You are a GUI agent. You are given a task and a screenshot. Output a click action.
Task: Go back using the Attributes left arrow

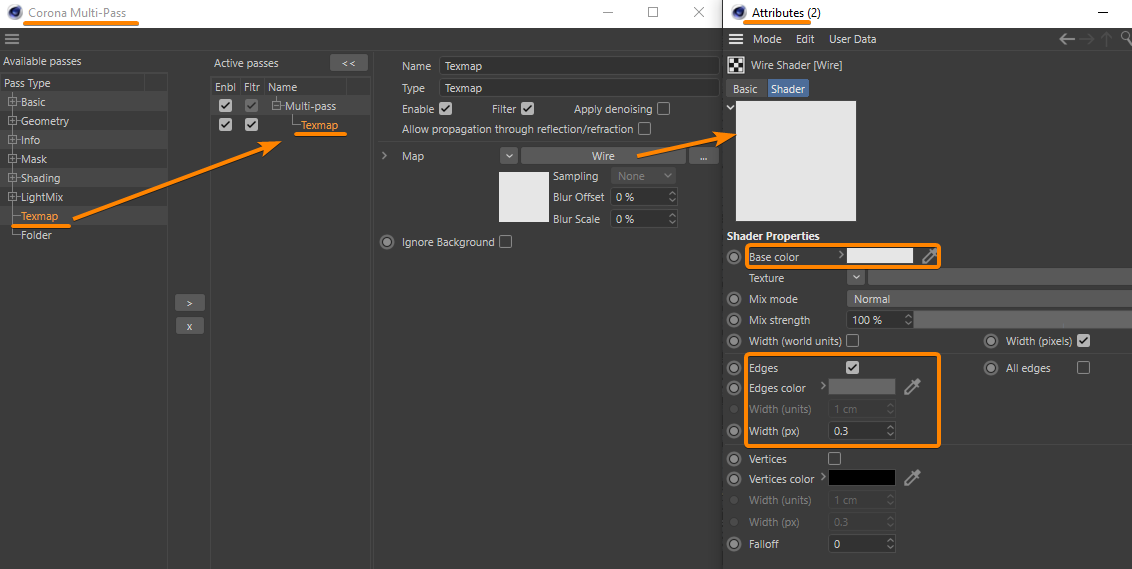click(x=1067, y=39)
